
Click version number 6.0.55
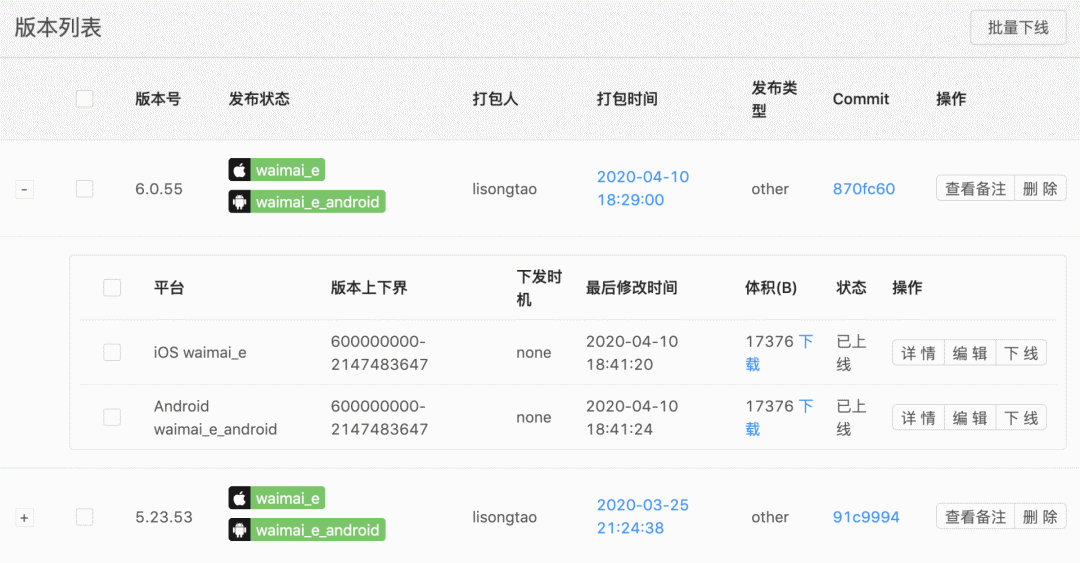(158, 189)
